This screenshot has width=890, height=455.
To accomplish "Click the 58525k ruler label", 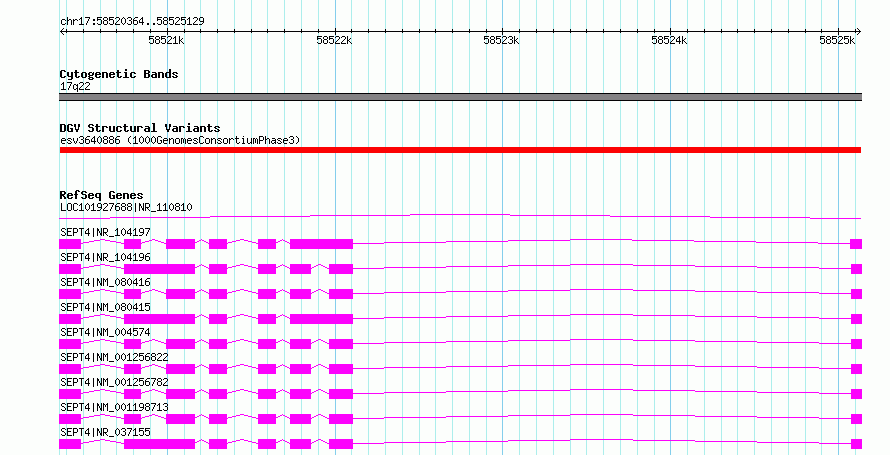I will click(x=837, y=40).
